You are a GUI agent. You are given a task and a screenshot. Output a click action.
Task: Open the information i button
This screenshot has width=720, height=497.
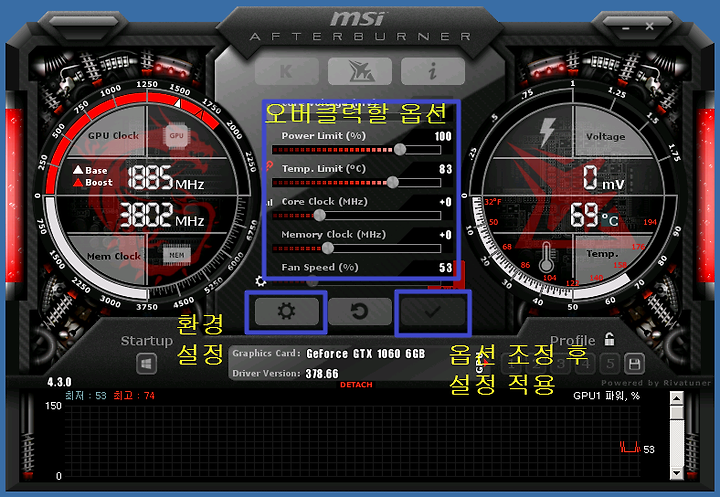coord(433,71)
